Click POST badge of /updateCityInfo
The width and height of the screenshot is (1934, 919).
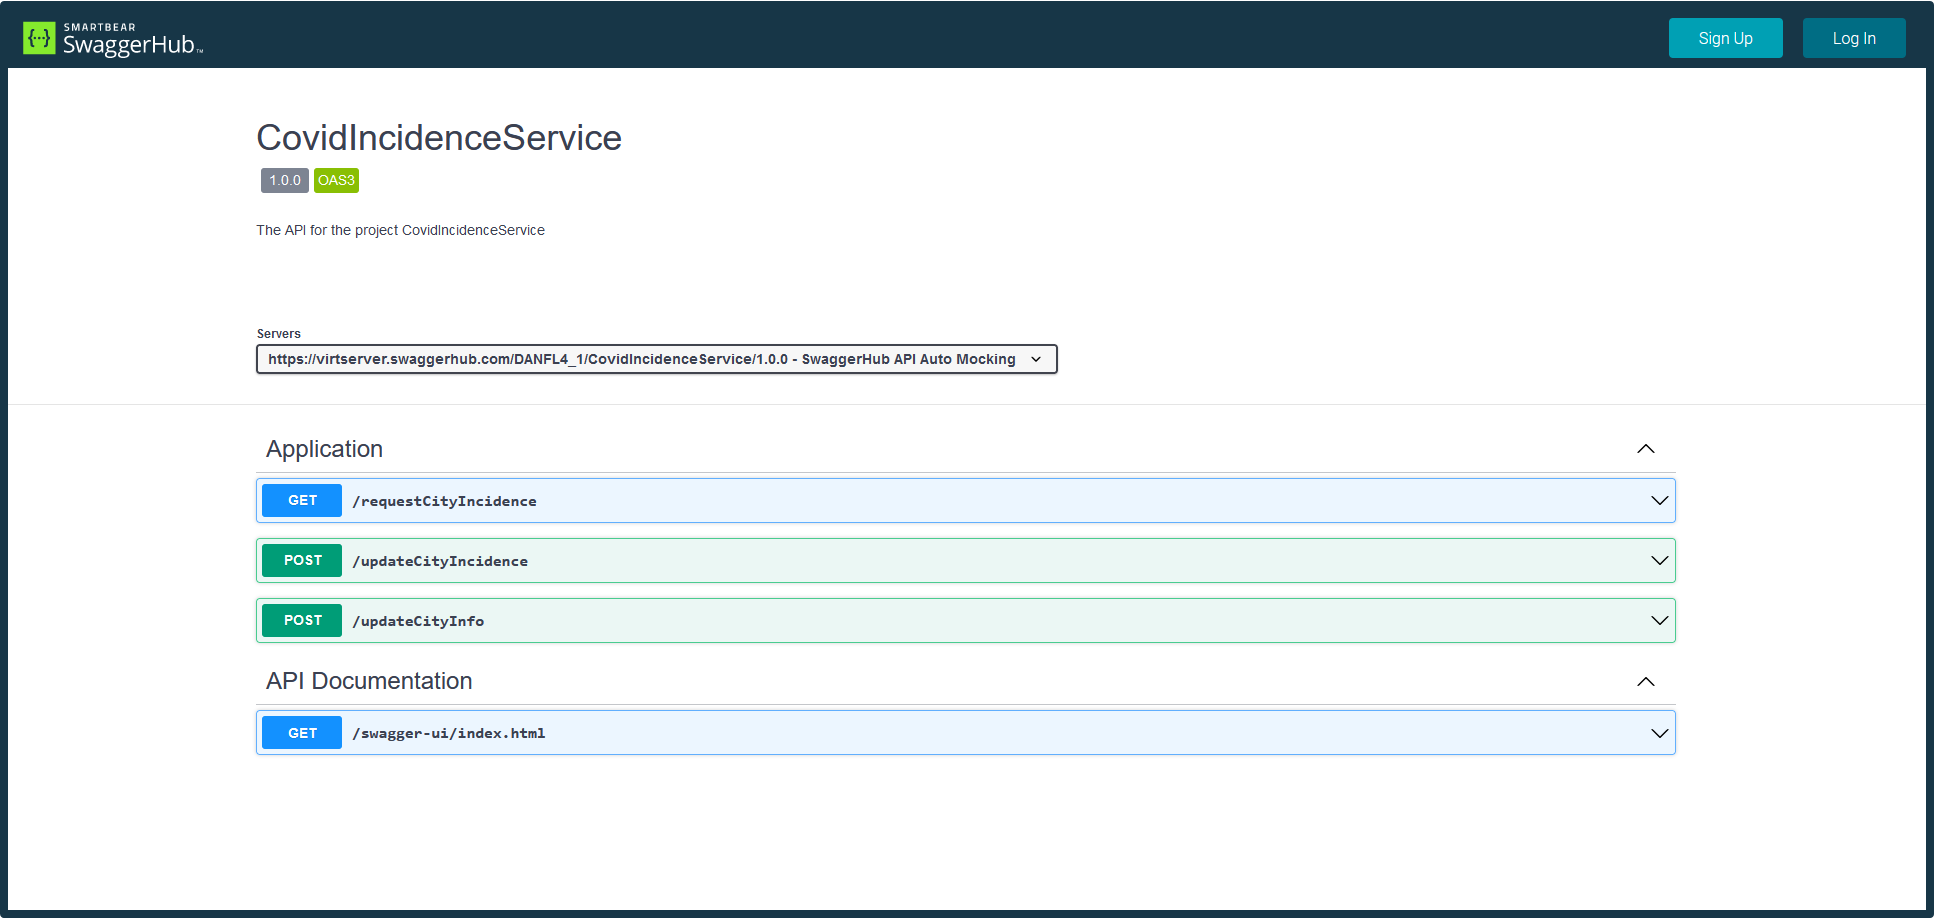pos(302,620)
